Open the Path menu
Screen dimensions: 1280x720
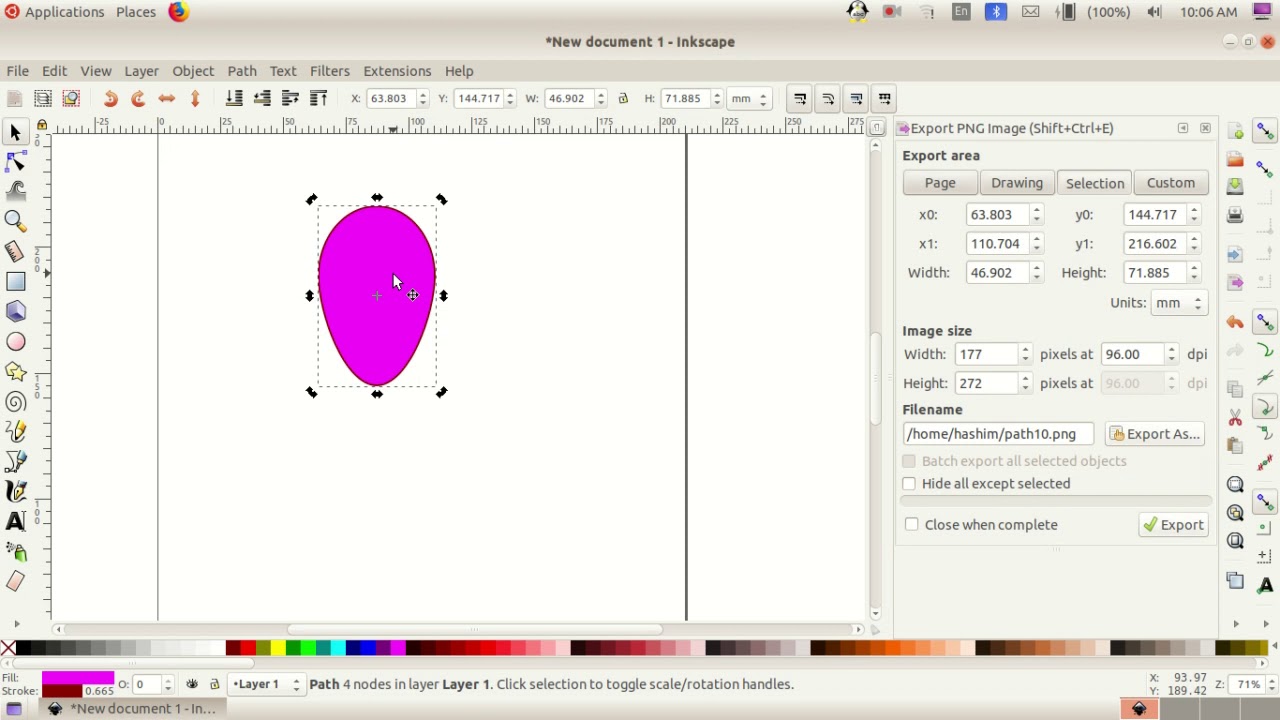click(x=242, y=71)
